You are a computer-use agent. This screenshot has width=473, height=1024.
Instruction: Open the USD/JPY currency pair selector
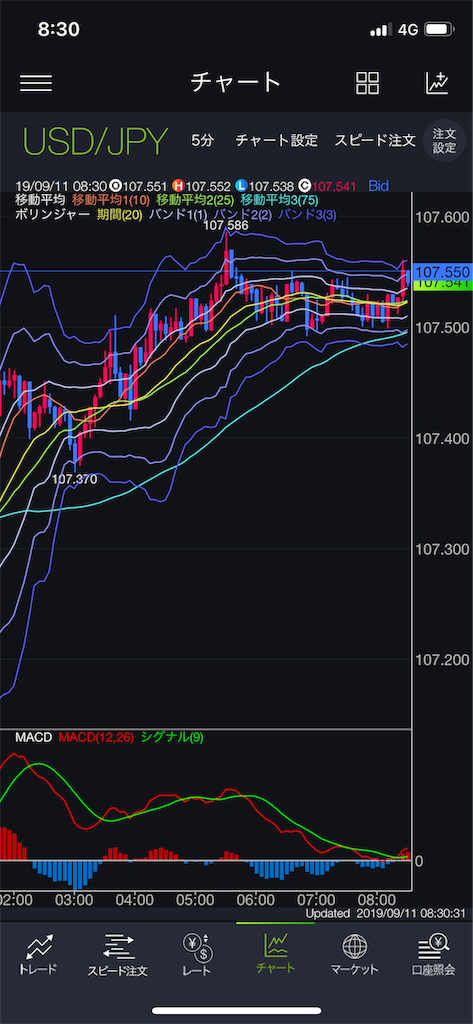pos(95,140)
